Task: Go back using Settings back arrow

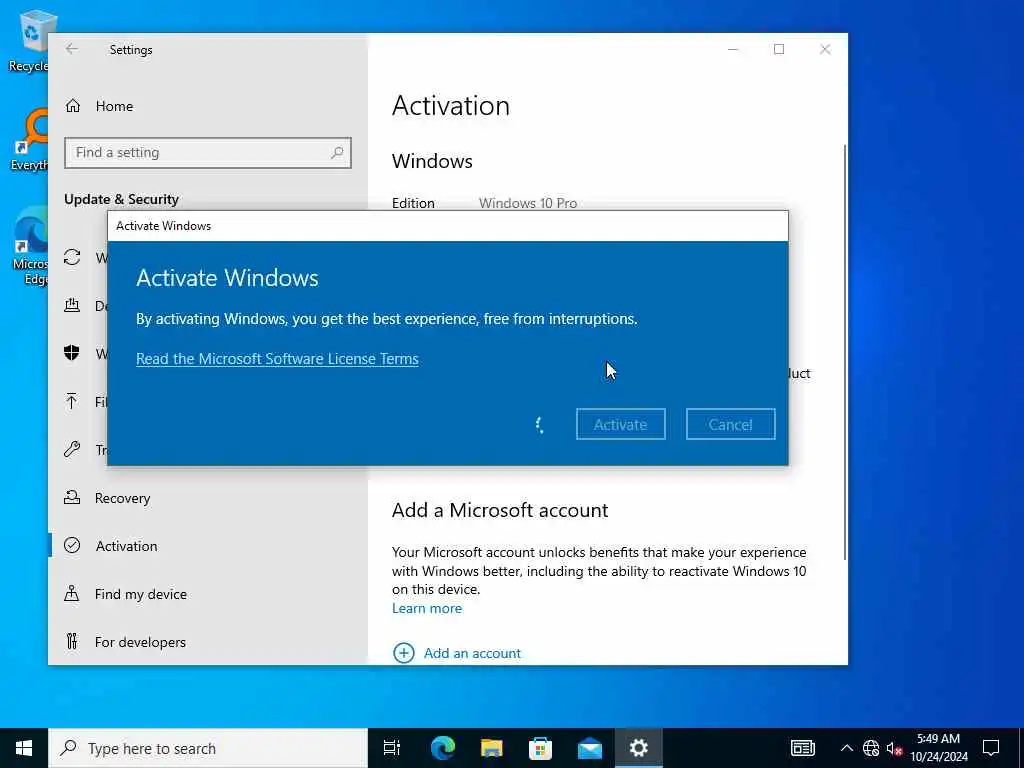Action: click(x=72, y=49)
